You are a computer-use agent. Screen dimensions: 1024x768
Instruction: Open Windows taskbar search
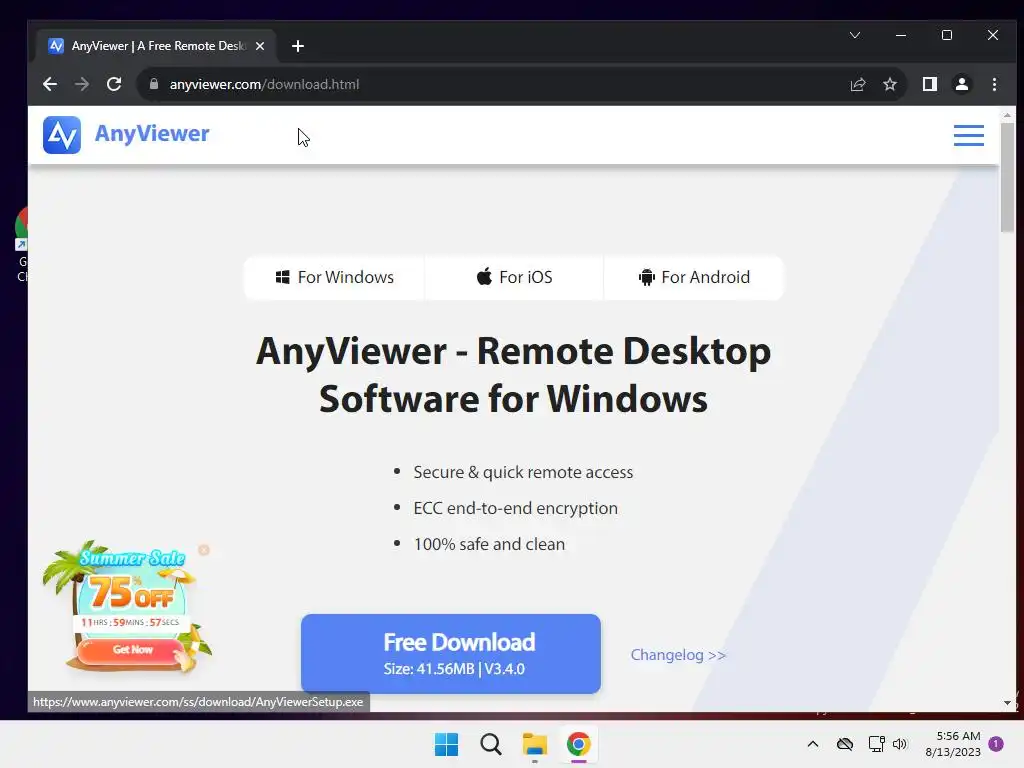click(x=490, y=744)
